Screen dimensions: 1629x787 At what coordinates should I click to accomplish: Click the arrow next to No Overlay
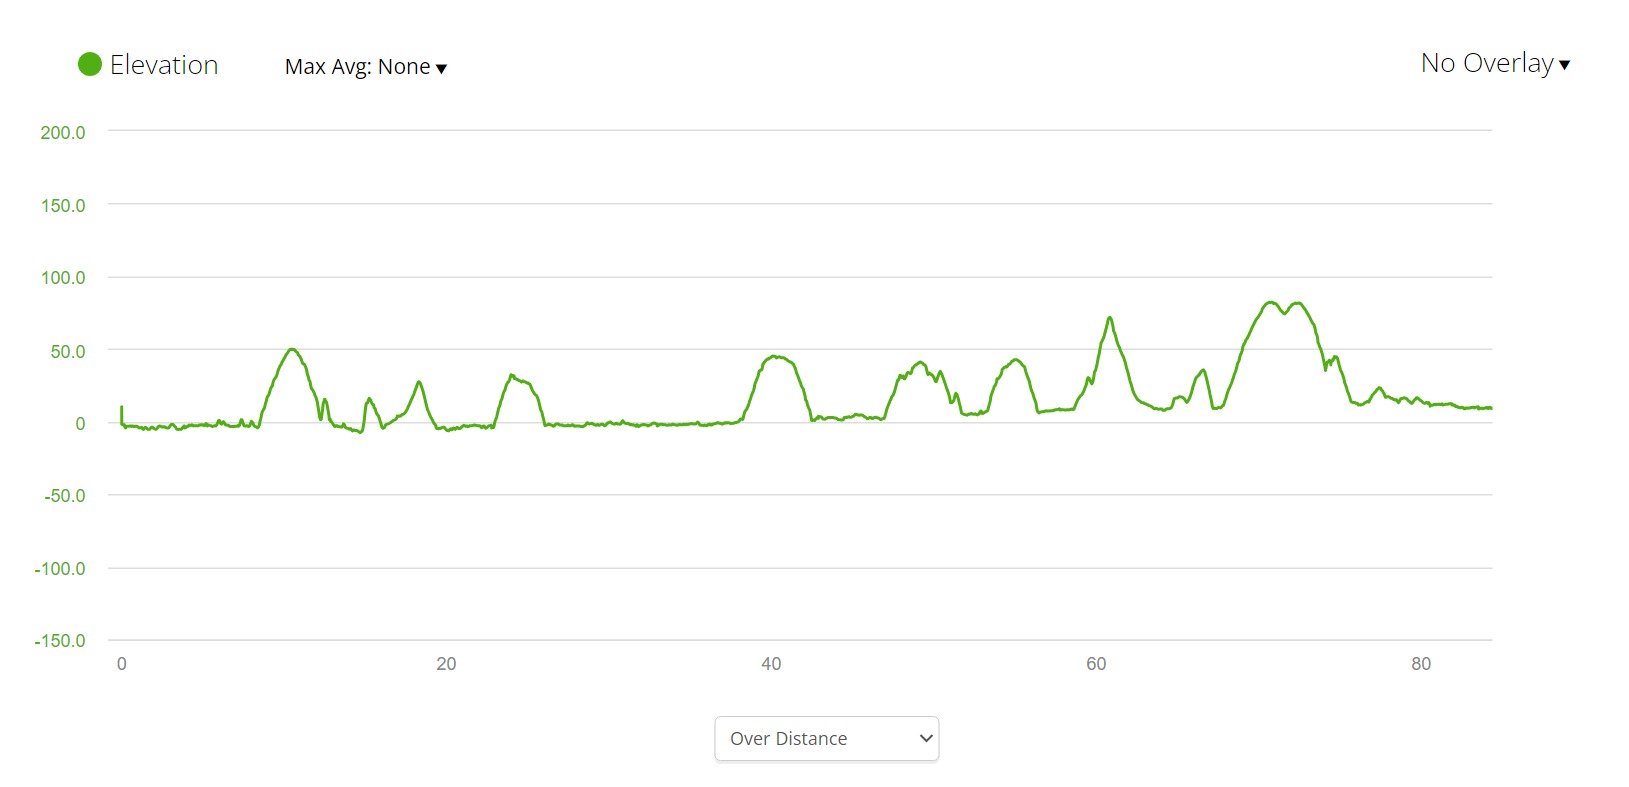click(1565, 66)
